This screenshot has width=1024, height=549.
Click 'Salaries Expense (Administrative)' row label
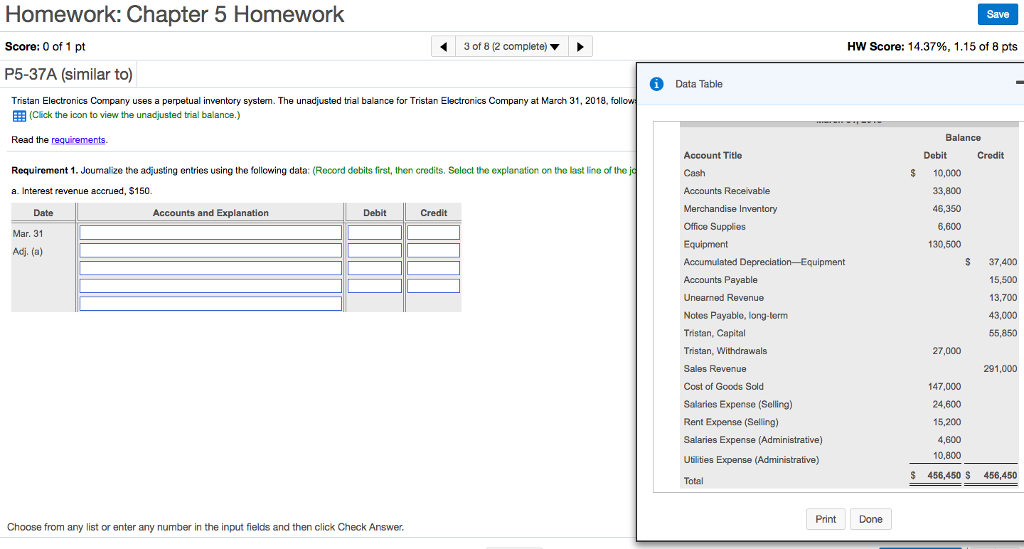coord(753,440)
